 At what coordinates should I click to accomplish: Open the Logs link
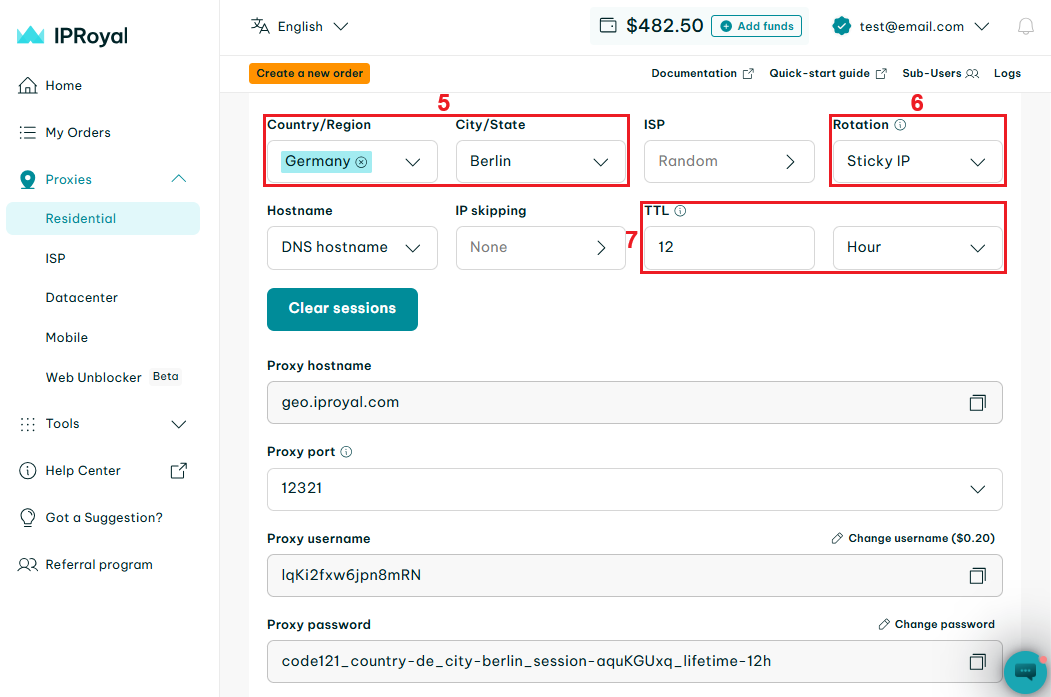(x=1007, y=74)
